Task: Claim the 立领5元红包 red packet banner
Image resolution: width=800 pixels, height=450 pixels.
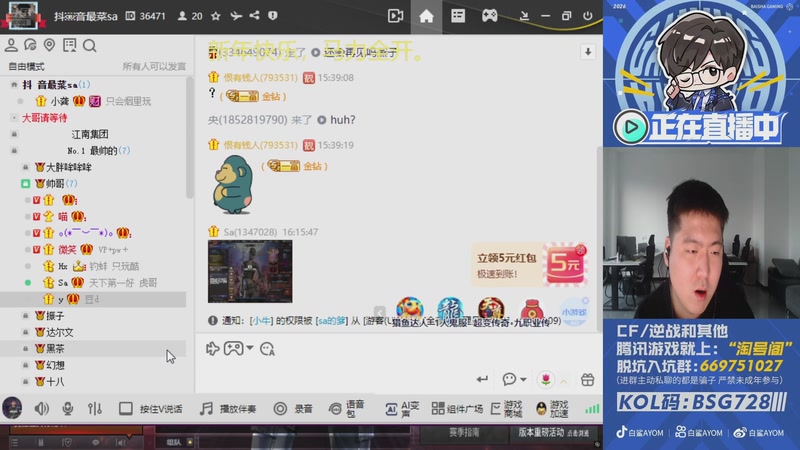Action: [x=530, y=264]
